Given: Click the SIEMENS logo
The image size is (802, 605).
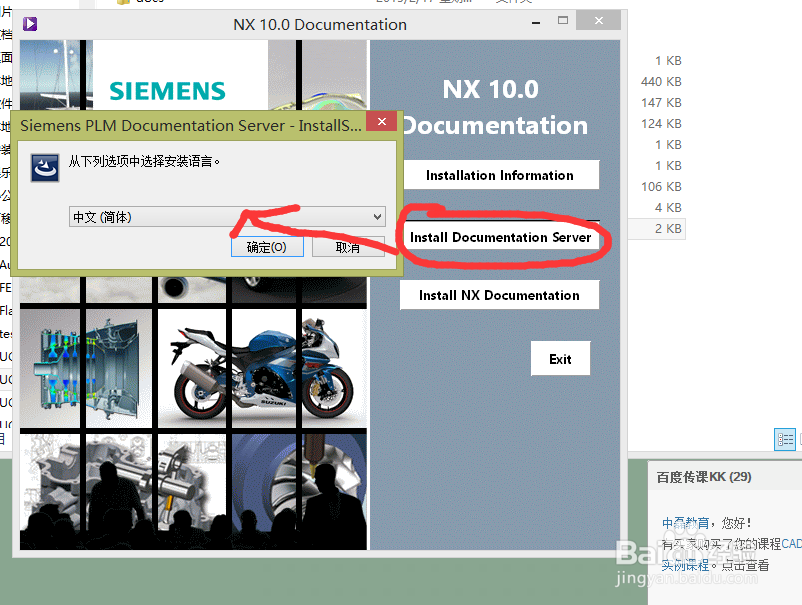Looking at the screenshot, I should pos(167,91).
